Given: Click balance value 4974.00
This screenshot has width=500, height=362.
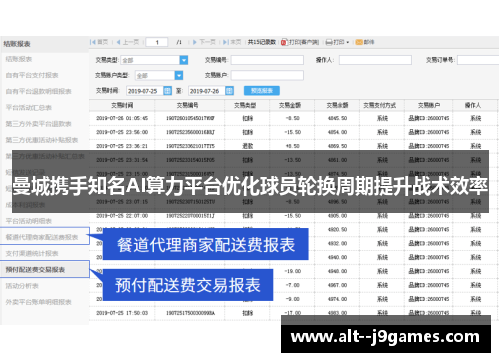Looking at the screenshot, I should [x=337, y=299].
